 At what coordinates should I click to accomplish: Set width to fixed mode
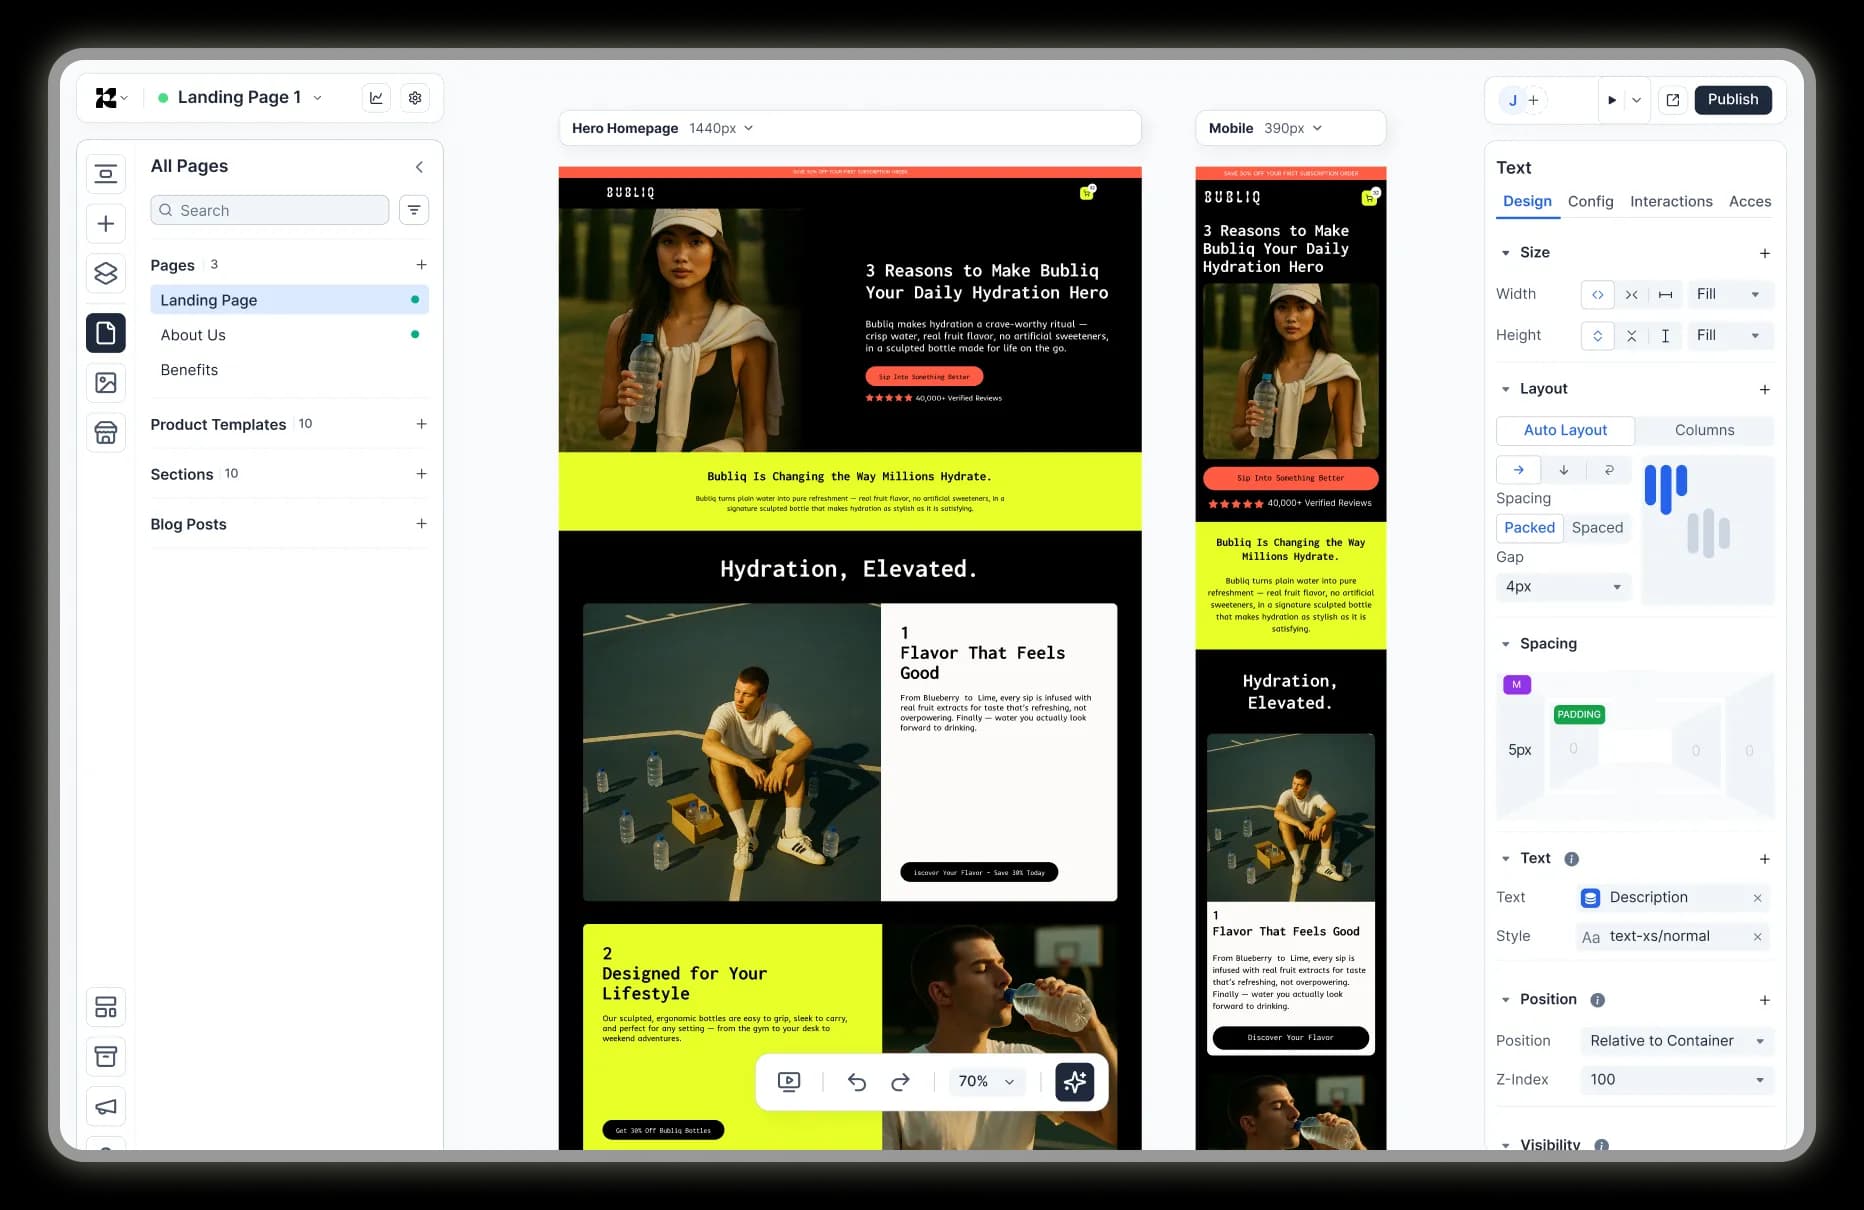click(1665, 295)
